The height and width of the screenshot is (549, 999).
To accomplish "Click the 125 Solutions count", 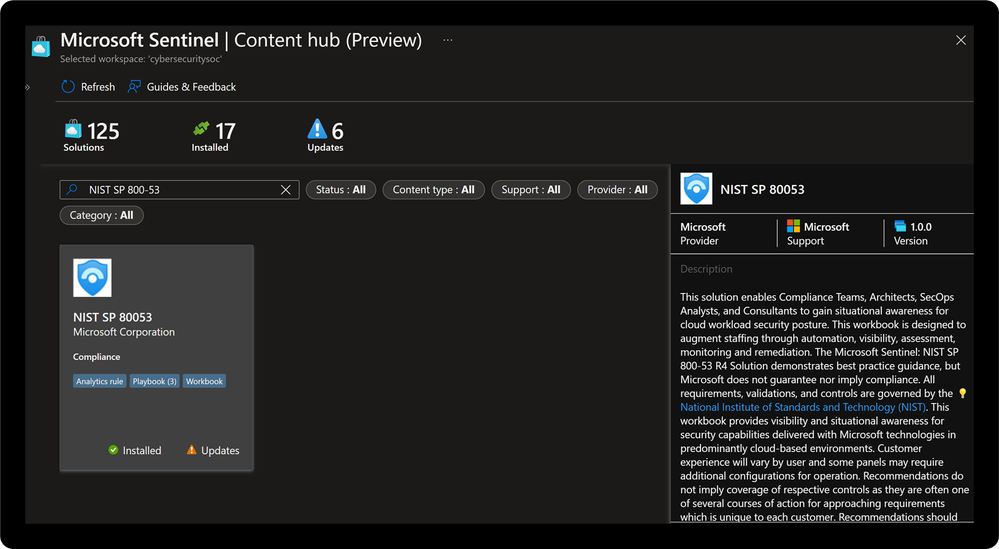I will (x=103, y=131).
